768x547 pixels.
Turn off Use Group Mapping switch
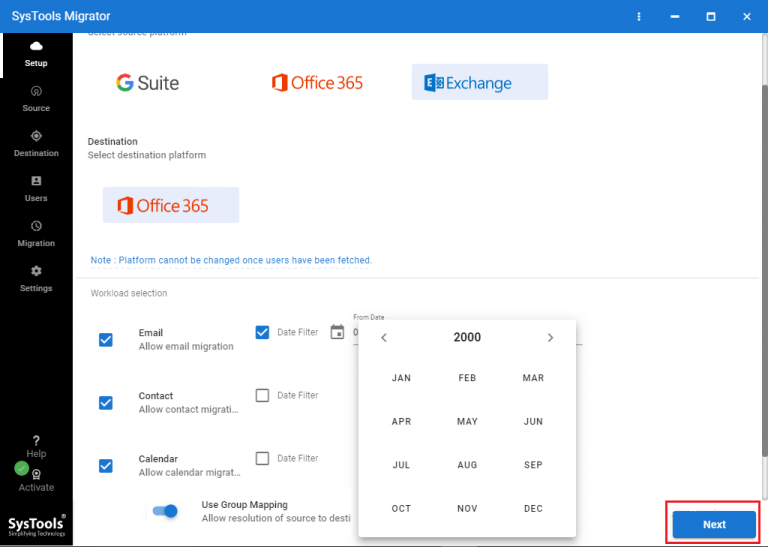click(x=165, y=511)
